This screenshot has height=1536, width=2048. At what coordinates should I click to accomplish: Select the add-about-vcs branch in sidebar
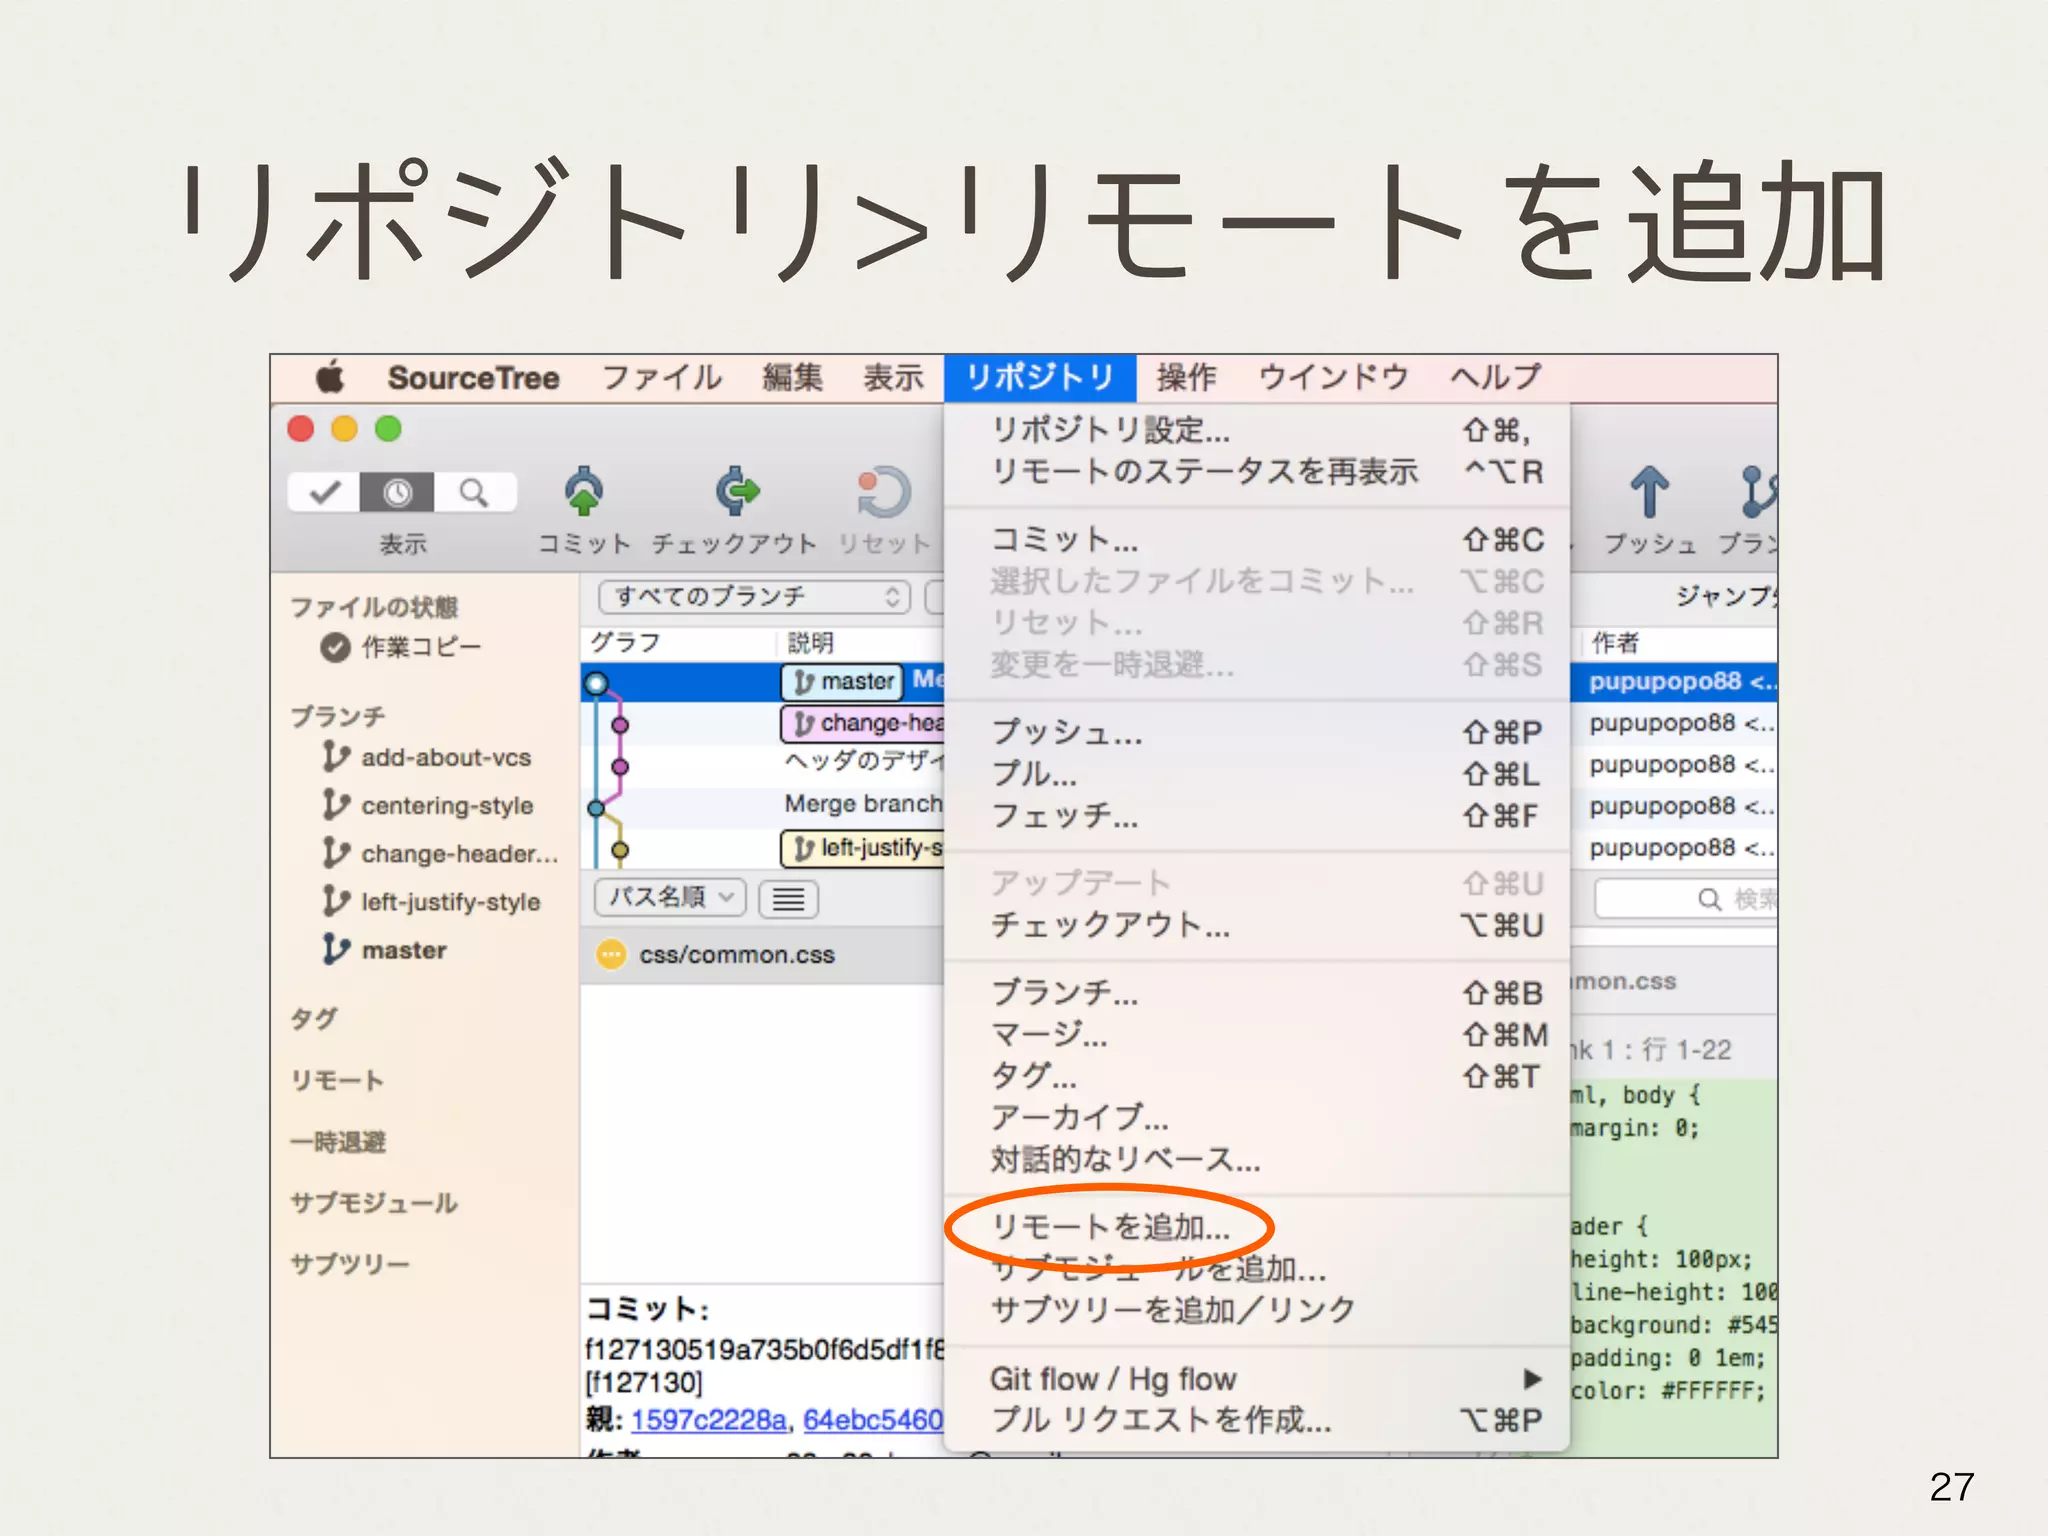coord(445,758)
